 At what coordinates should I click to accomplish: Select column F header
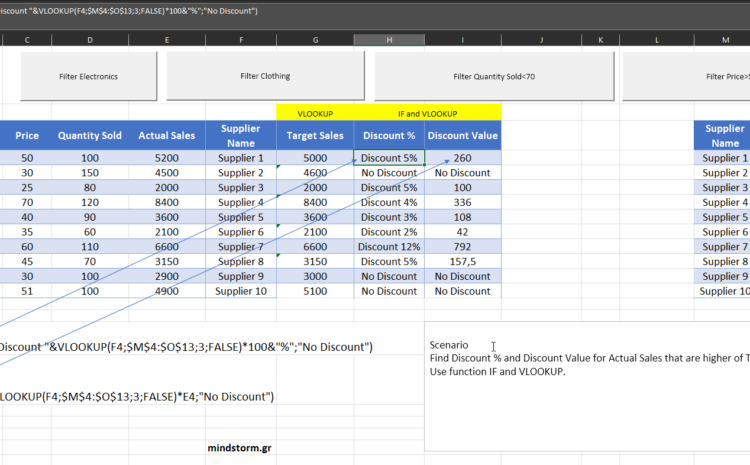(241, 40)
